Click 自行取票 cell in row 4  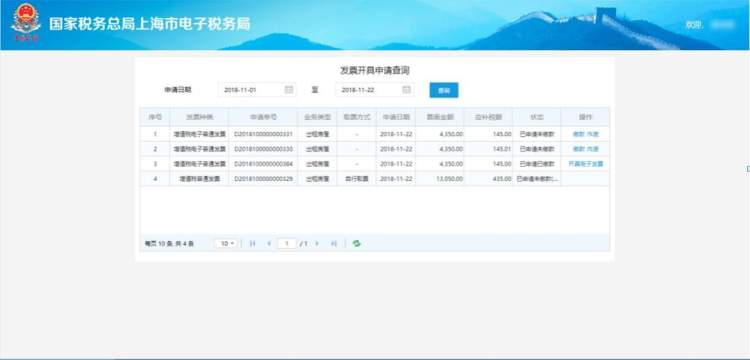[x=357, y=179]
